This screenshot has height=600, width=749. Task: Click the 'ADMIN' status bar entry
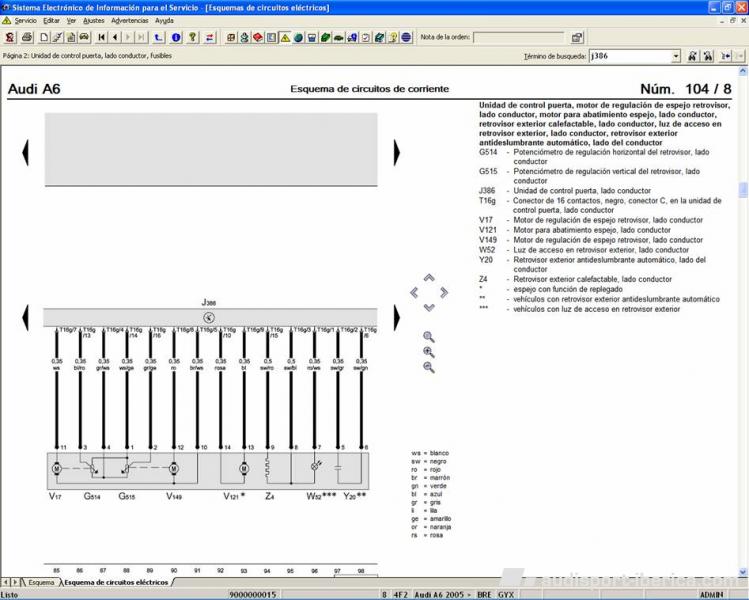pos(712,595)
